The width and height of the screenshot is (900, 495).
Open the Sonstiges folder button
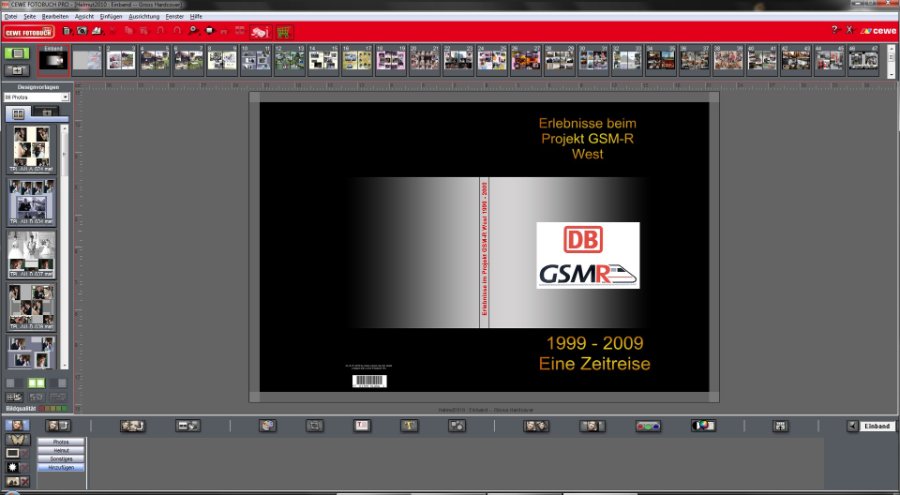[x=61, y=459]
